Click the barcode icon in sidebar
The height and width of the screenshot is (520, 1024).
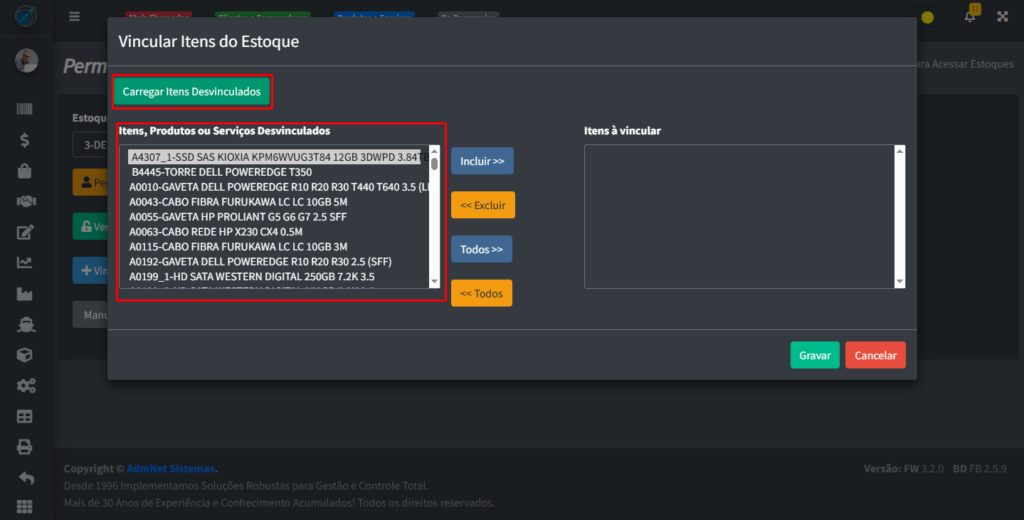coord(25,109)
